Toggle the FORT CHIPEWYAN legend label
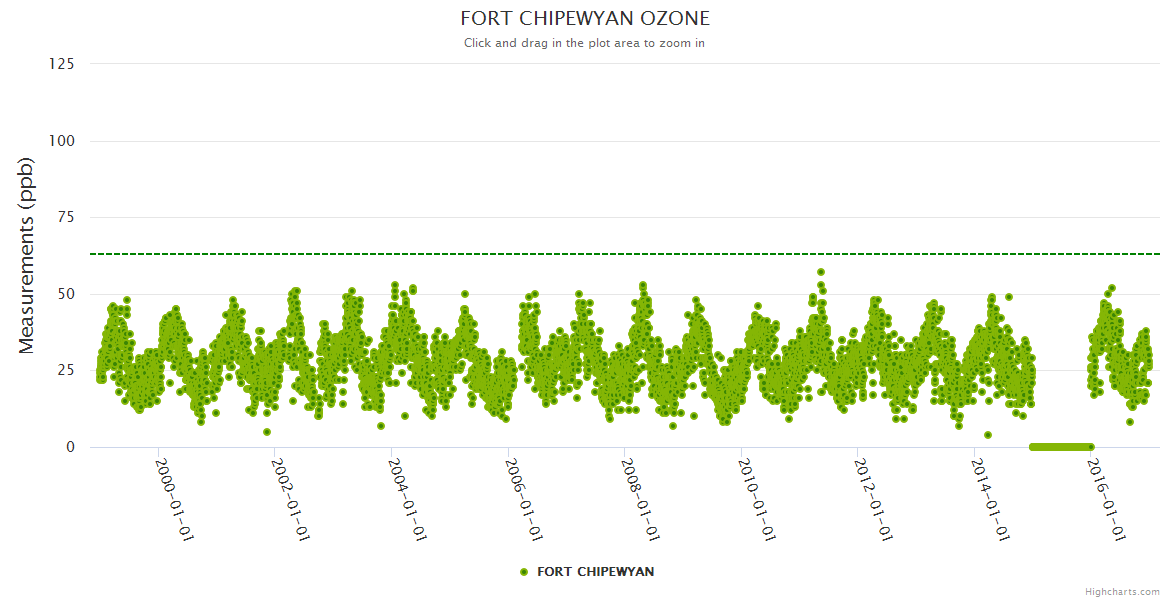Viewport: 1170px width, 600px height. pyautogui.click(x=595, y=572)
